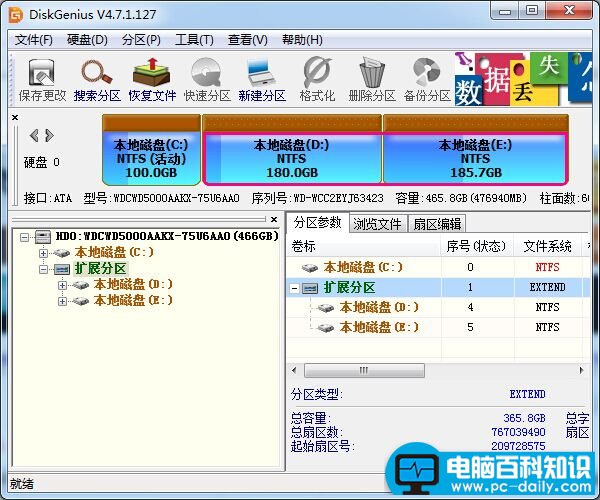Viewport: 600px width, 500px height.
Task: Open the 硬盘(D) menu
Action: pos(87,40)
